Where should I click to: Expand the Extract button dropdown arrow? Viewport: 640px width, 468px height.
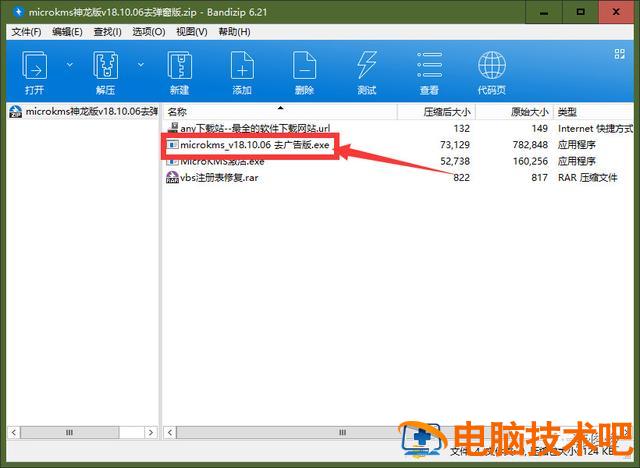point(141,65)
